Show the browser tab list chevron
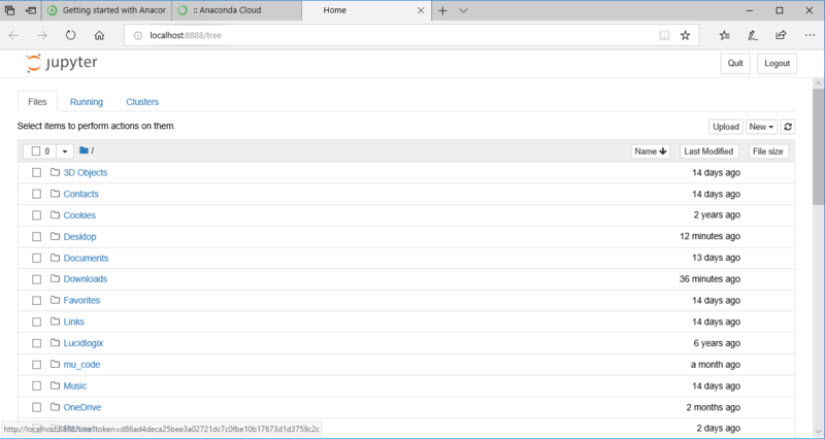Screen dimensions: 825x439 coord(463,10)
